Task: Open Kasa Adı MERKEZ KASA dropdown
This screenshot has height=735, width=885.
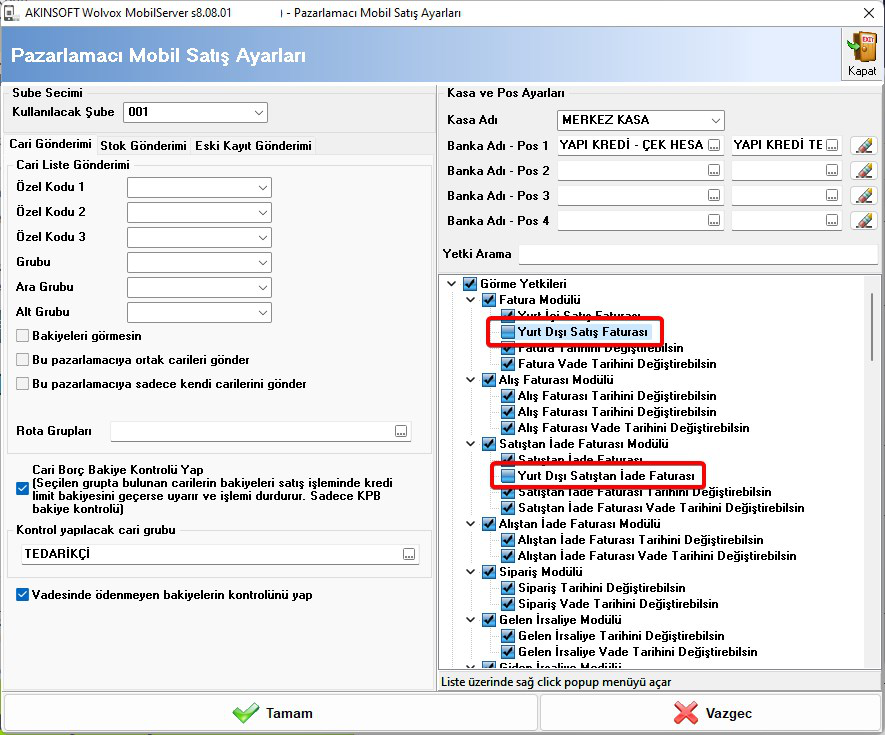Action: [x=715, y=120]
